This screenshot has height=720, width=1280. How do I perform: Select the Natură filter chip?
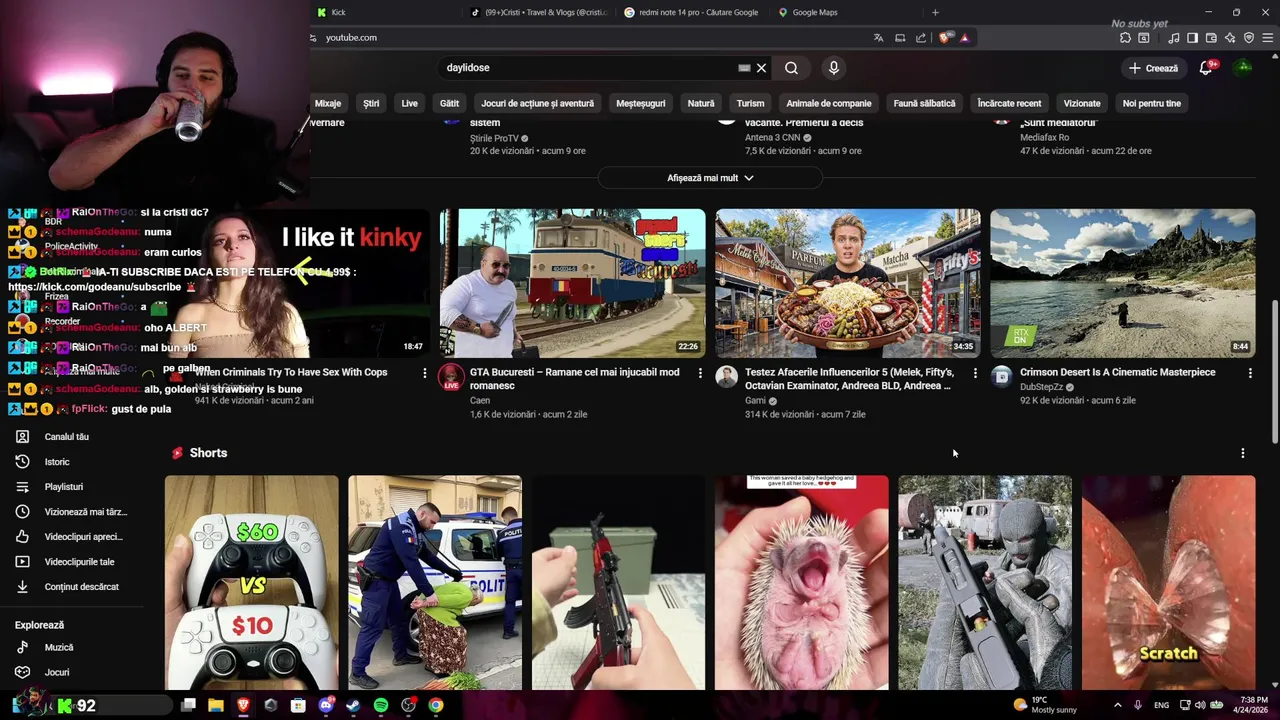[x=701, y=103]
